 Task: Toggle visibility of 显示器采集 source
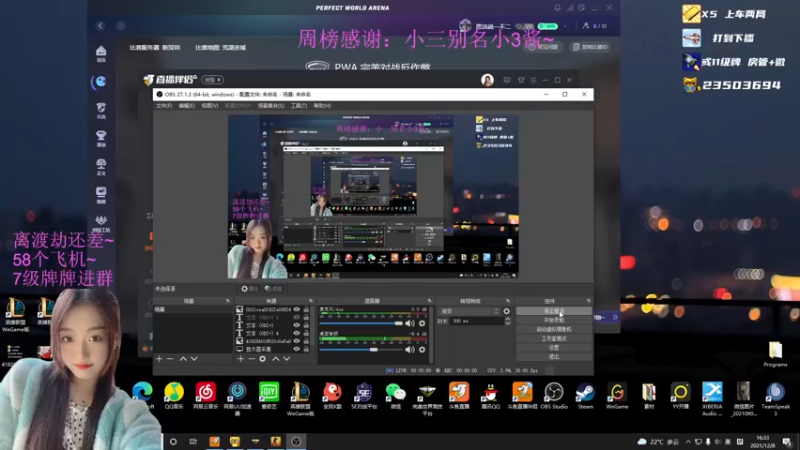pyautogui.click(x=296, y=349)
